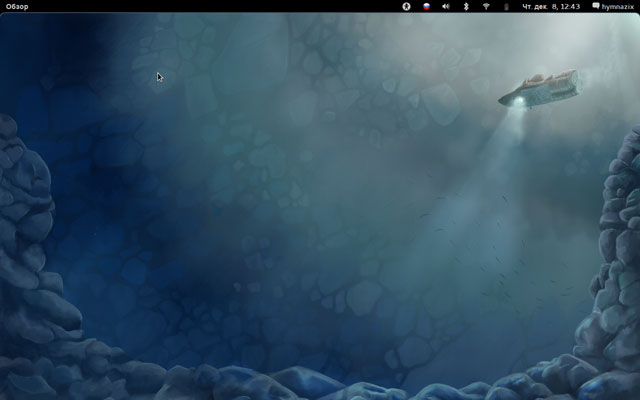The width and height of the screenshot is (640, 400).
Task: Open the calendar clock Чт. дек. 8, 12:43
Action: tap(551, 7)
